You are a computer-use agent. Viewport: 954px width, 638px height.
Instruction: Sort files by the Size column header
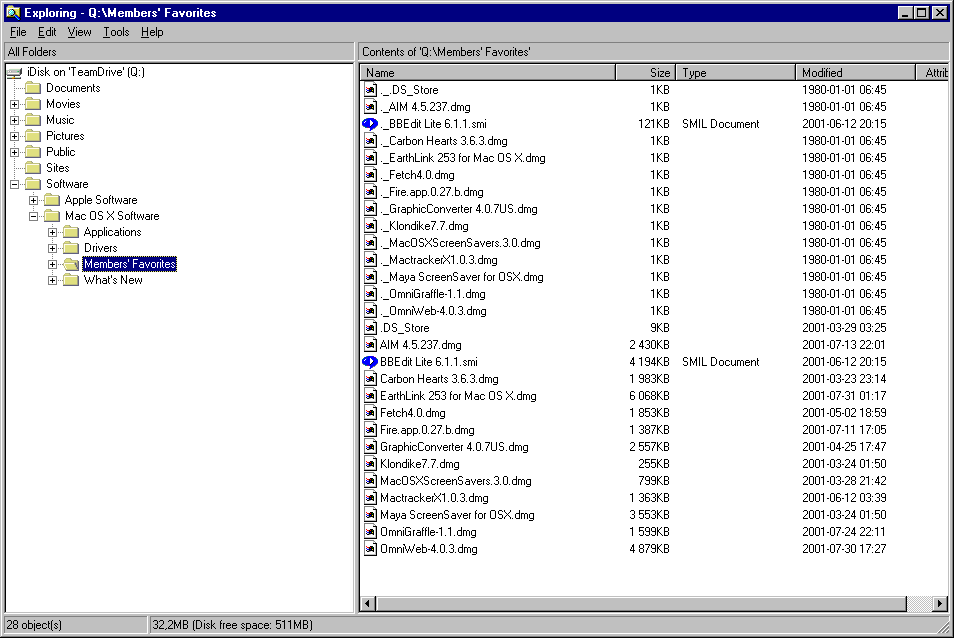tap(646, 73)
